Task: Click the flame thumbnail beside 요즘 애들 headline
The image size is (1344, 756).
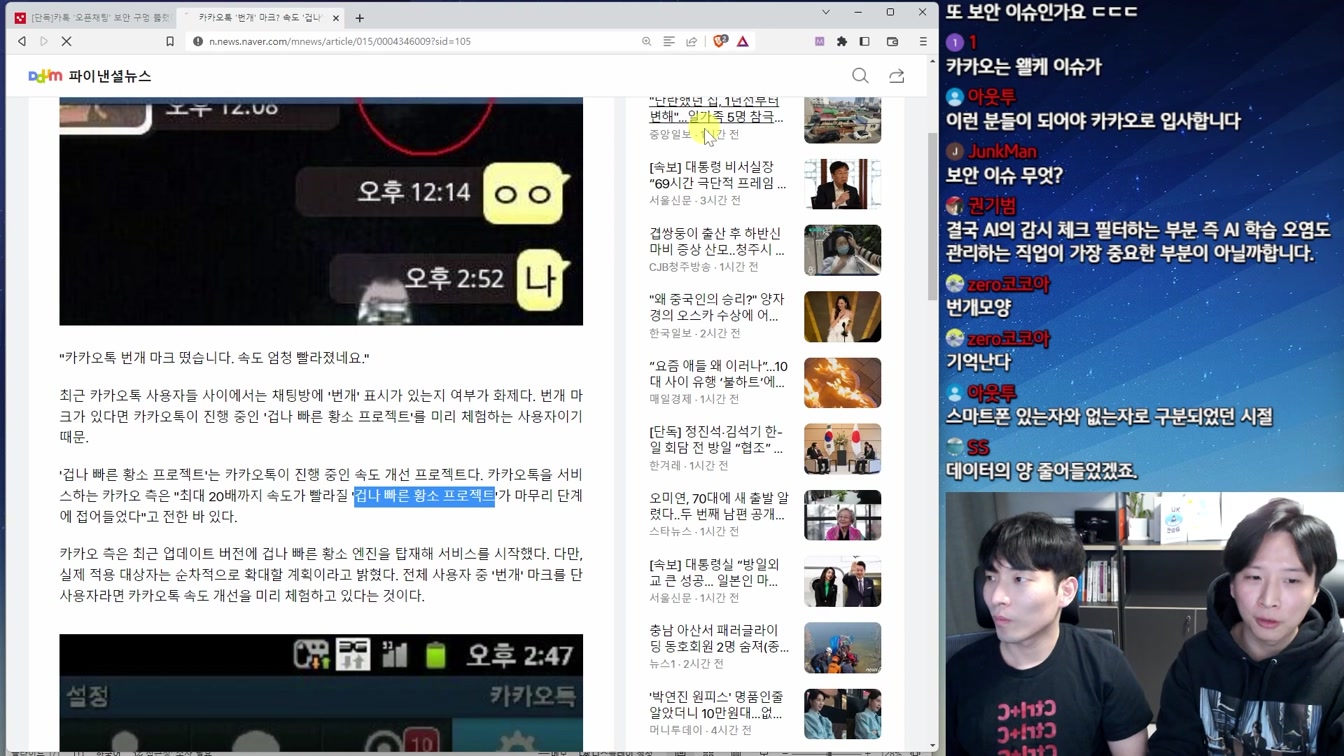Action: (842, 382)
